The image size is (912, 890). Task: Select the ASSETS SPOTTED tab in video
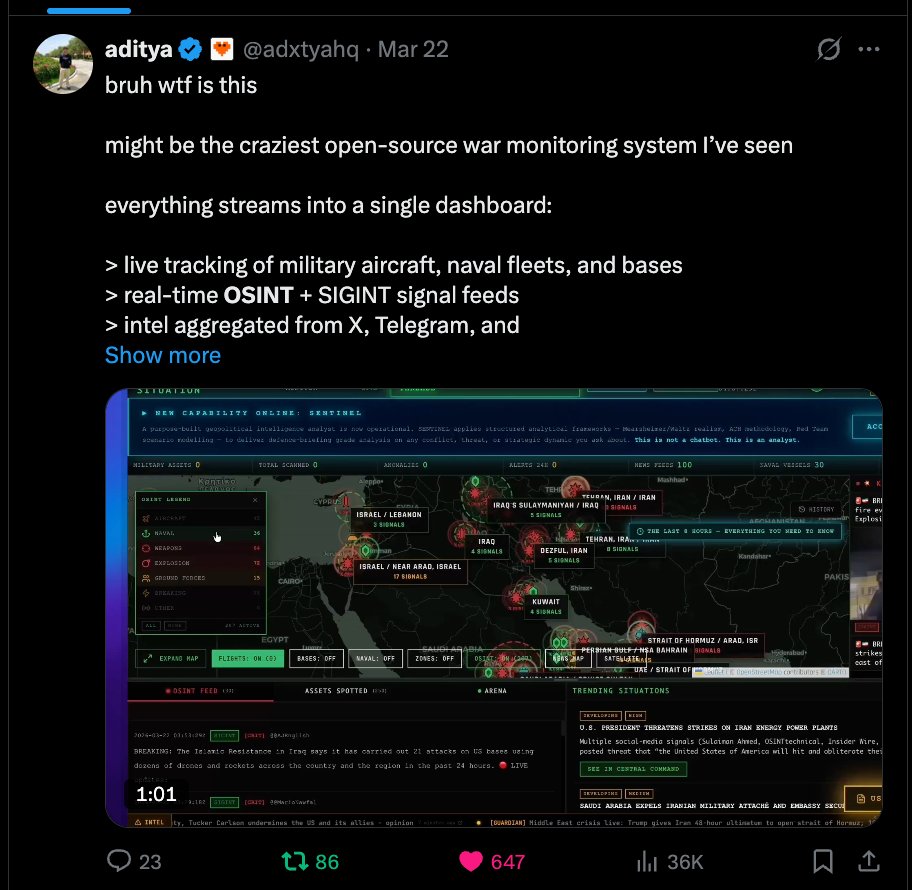345,690
